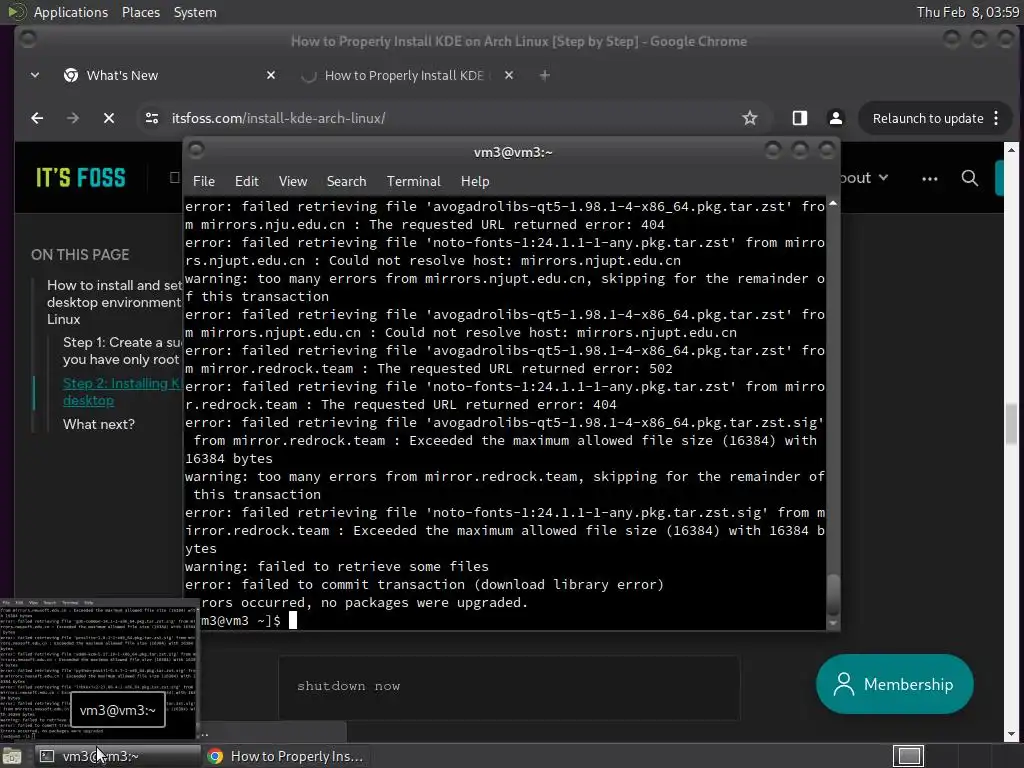This screenshot has height=768, width=1024.
Task: Open terminal Search menu
Action: 346,182
